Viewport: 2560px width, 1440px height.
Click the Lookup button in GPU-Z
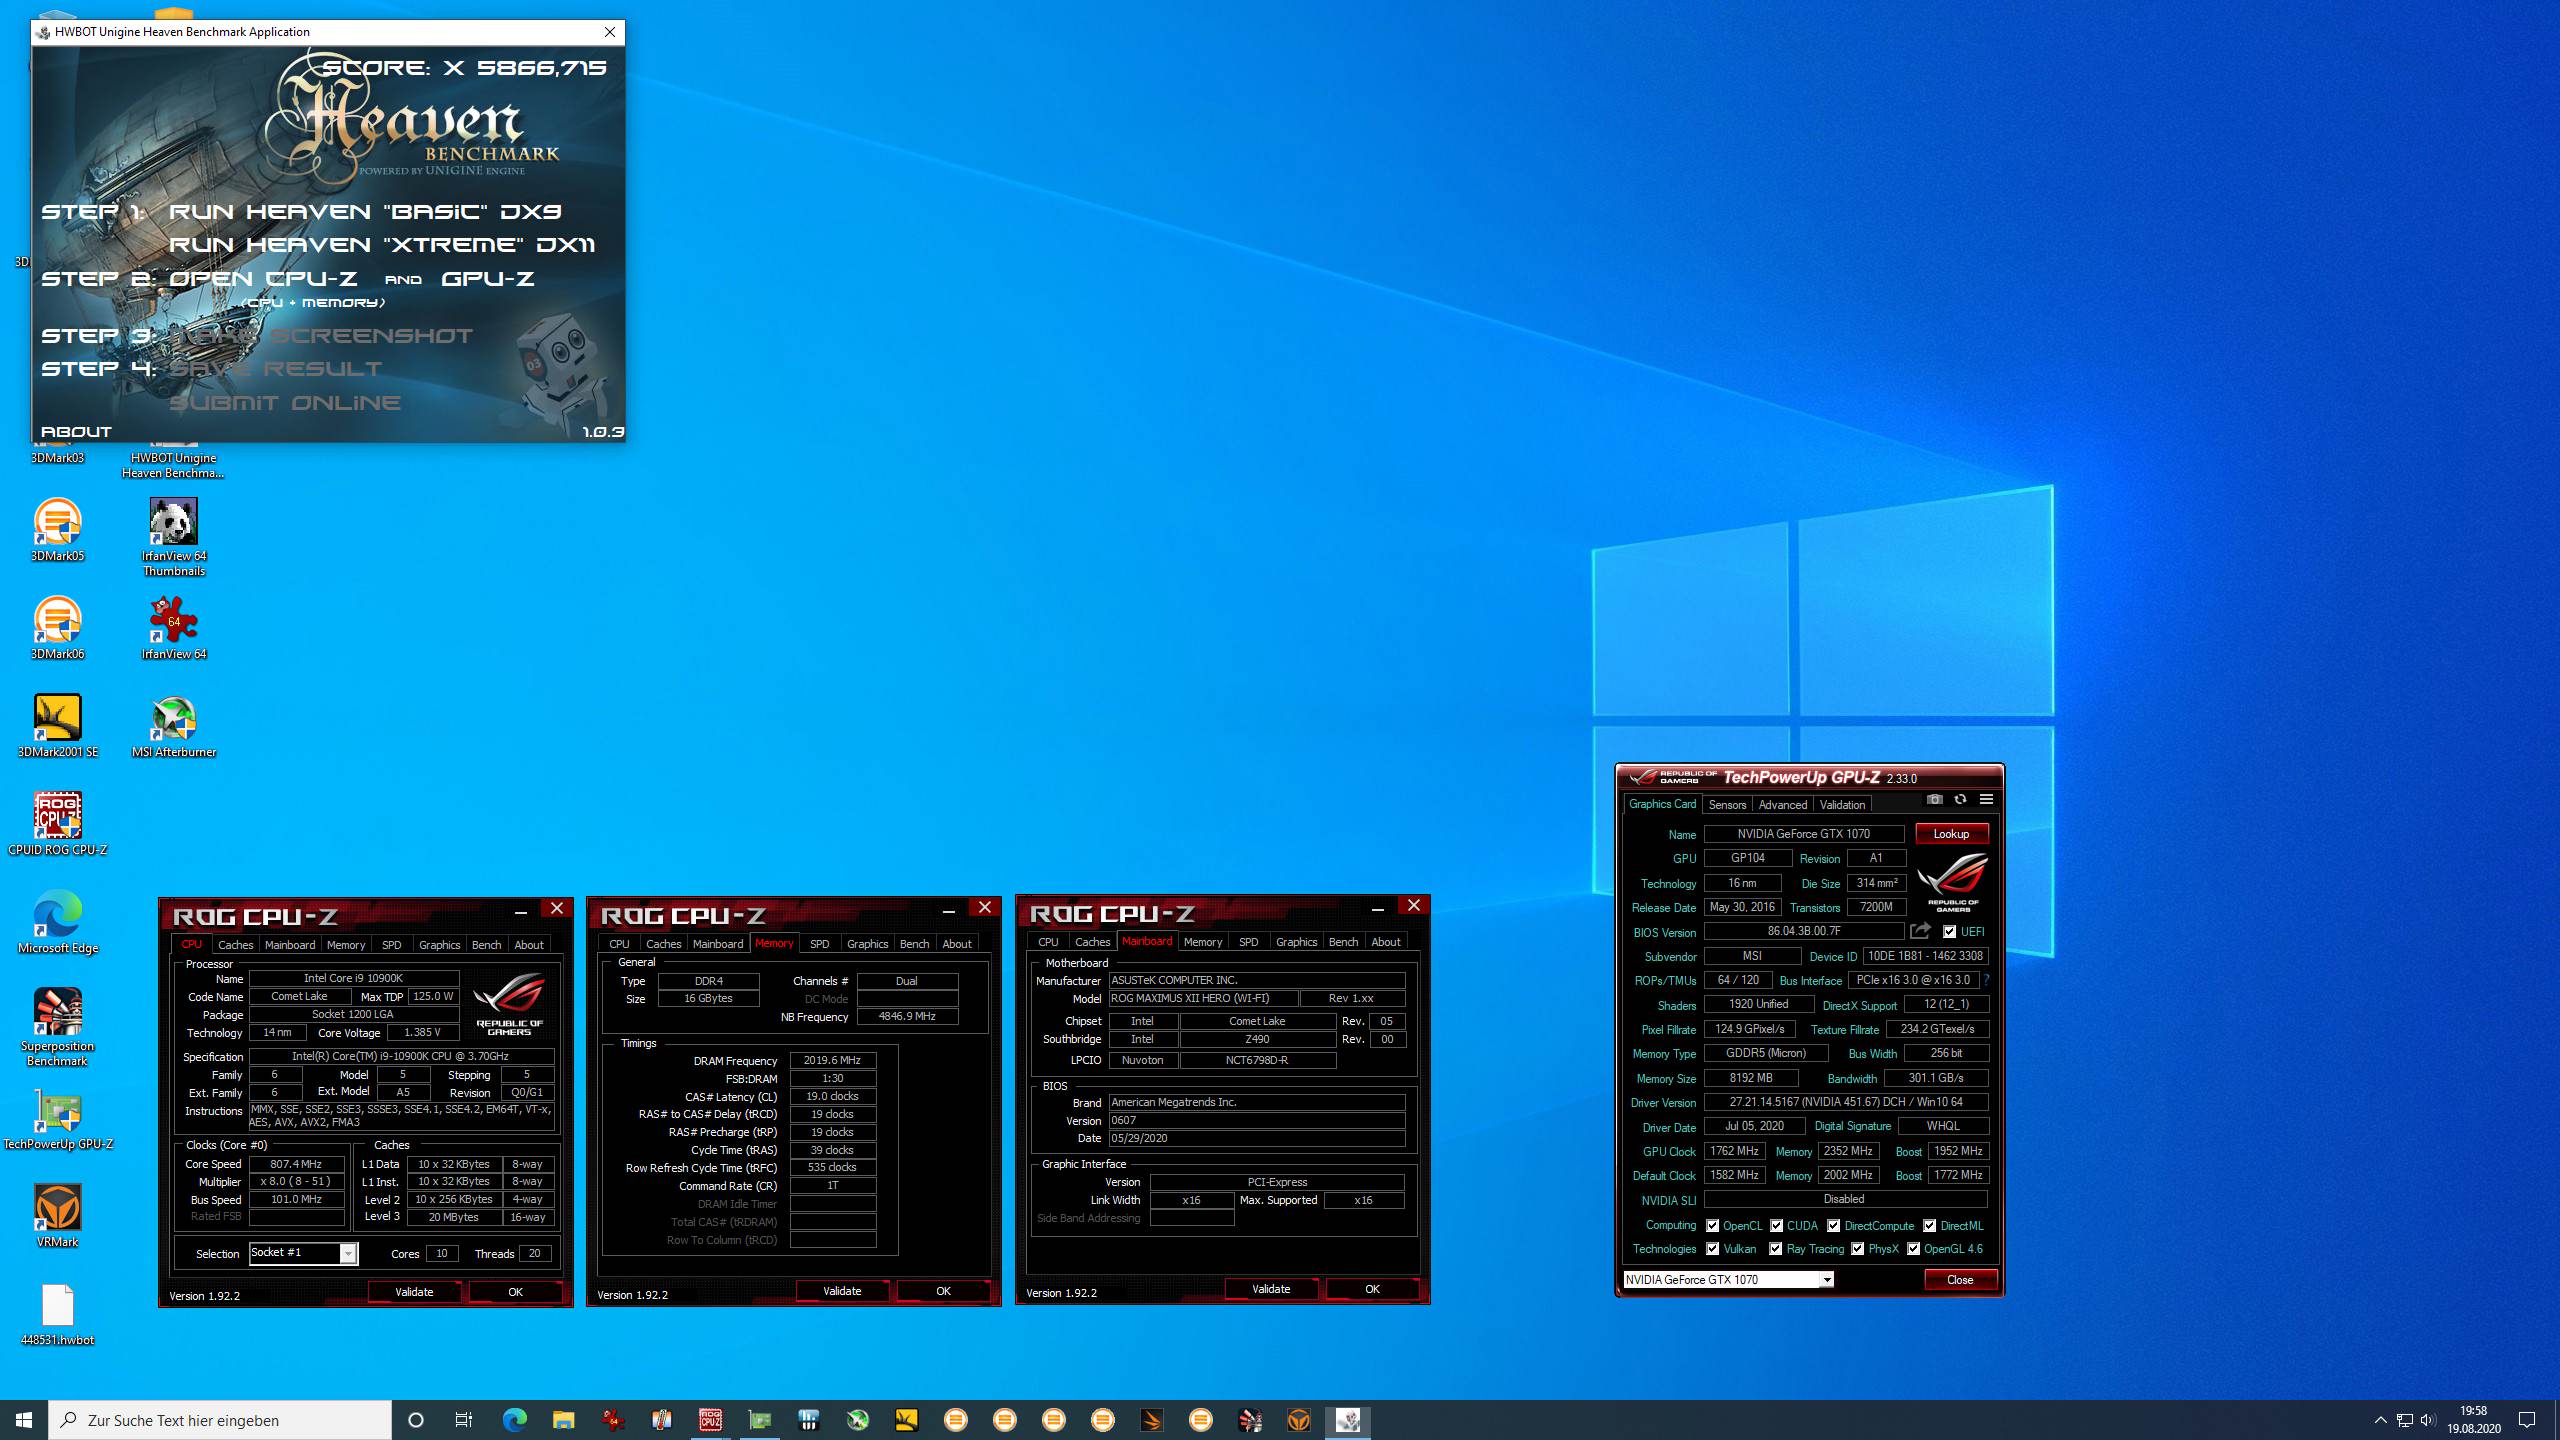(x=1951, y=834)
